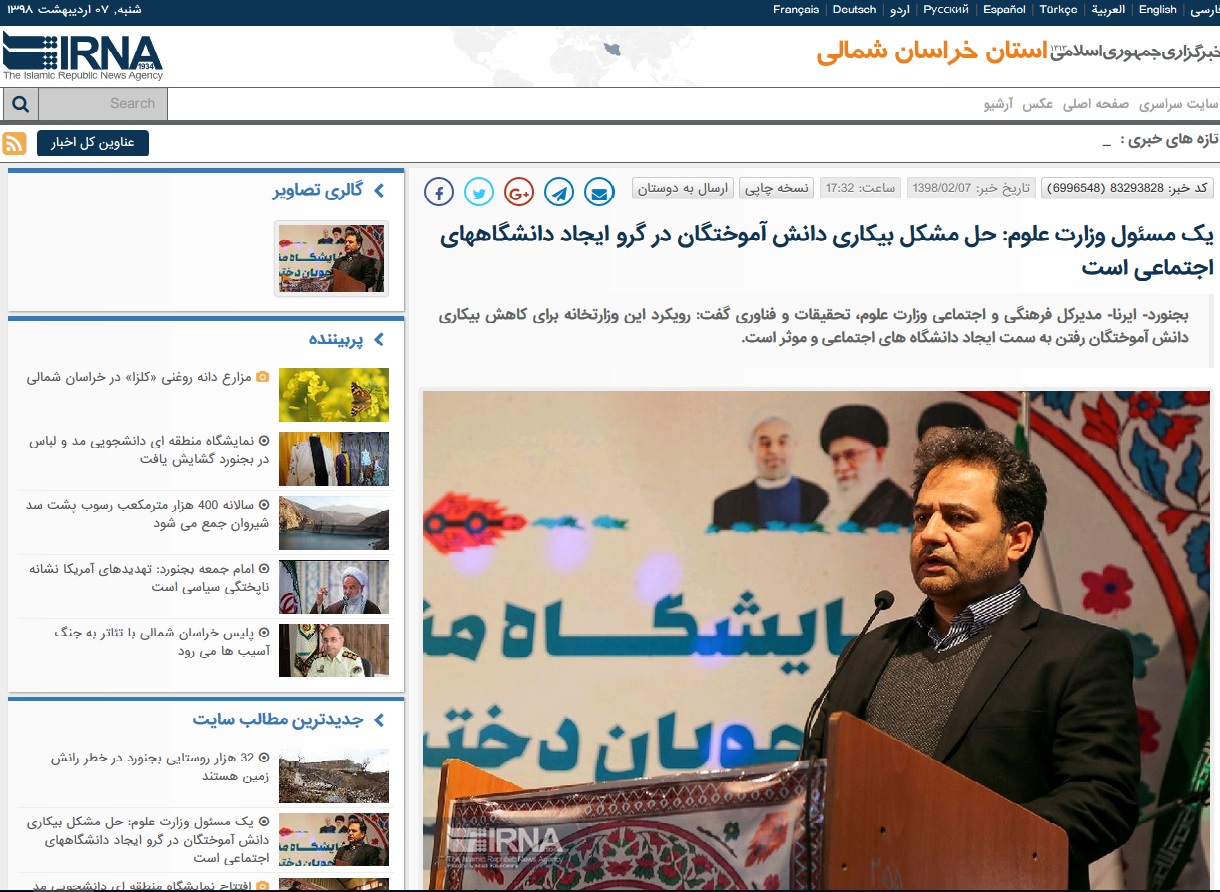The image size is (1220, 892).
Task: Switch language to Русский
Action: click(x=946, y=10)
